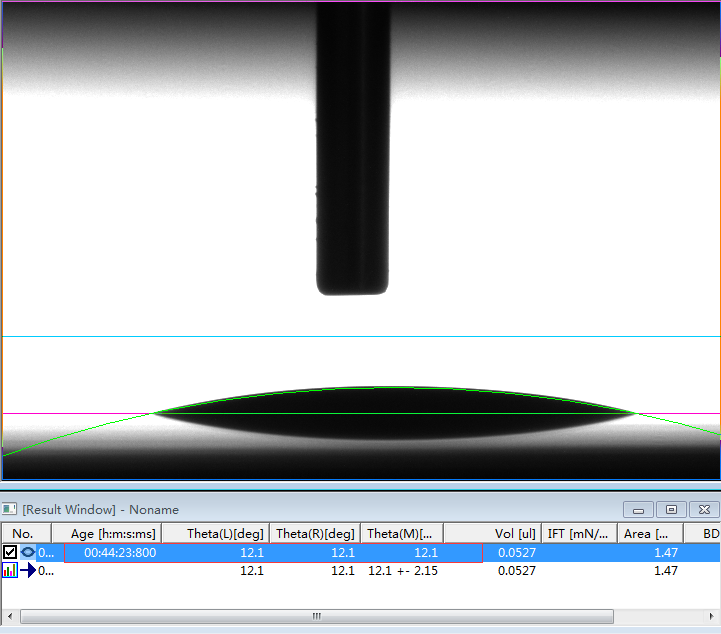Select the mean value 12.1 +- 2.15 cell
The width and height of the screenshot is (721, 634).
click(x=402, y=571)
